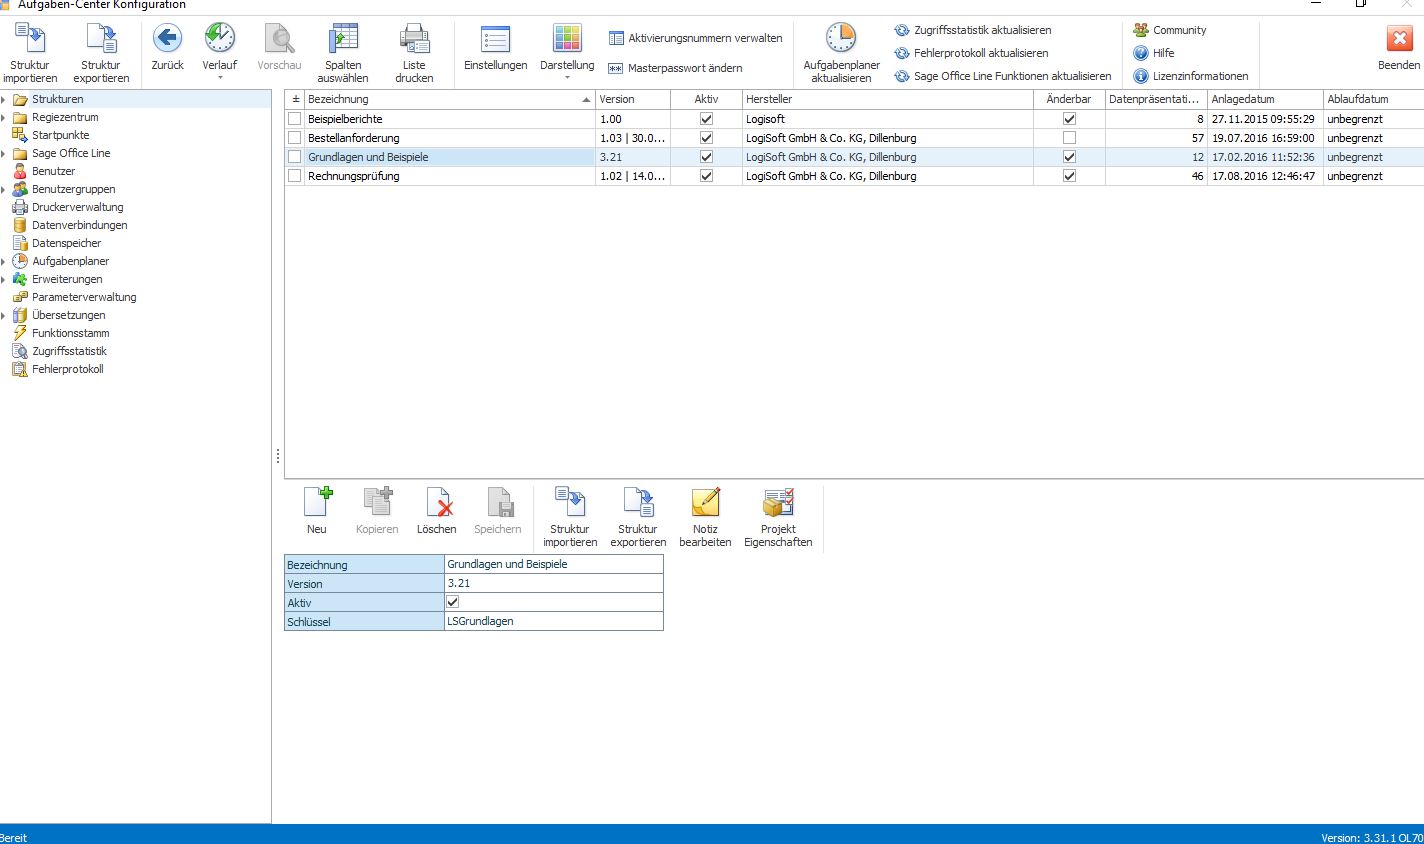This screenshot has width=1424, height=844.
Task: Click Masterpasswort ändern link
Action: tap(685, 68)
